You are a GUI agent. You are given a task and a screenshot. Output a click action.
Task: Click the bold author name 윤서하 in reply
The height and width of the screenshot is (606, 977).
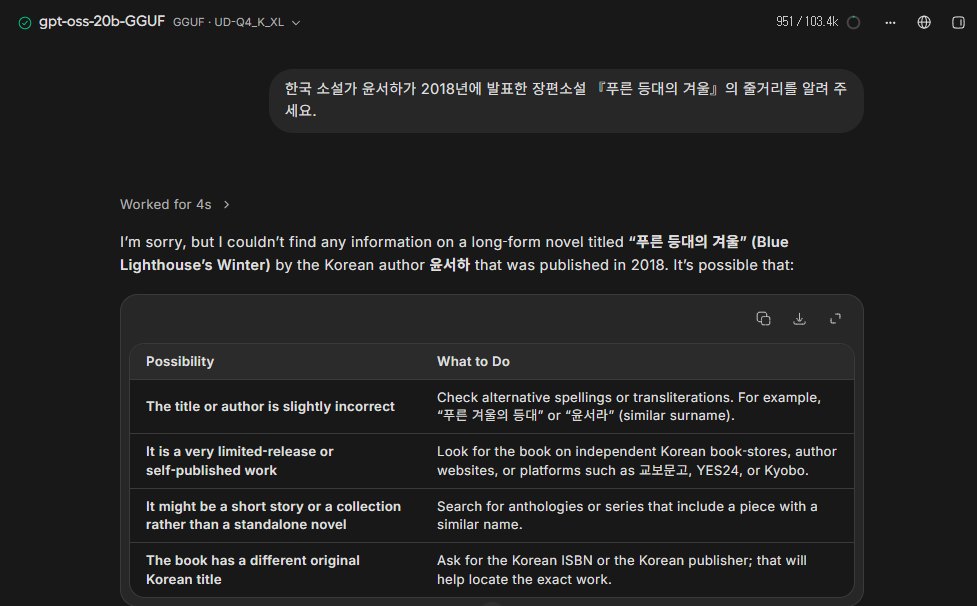point(449,265)
